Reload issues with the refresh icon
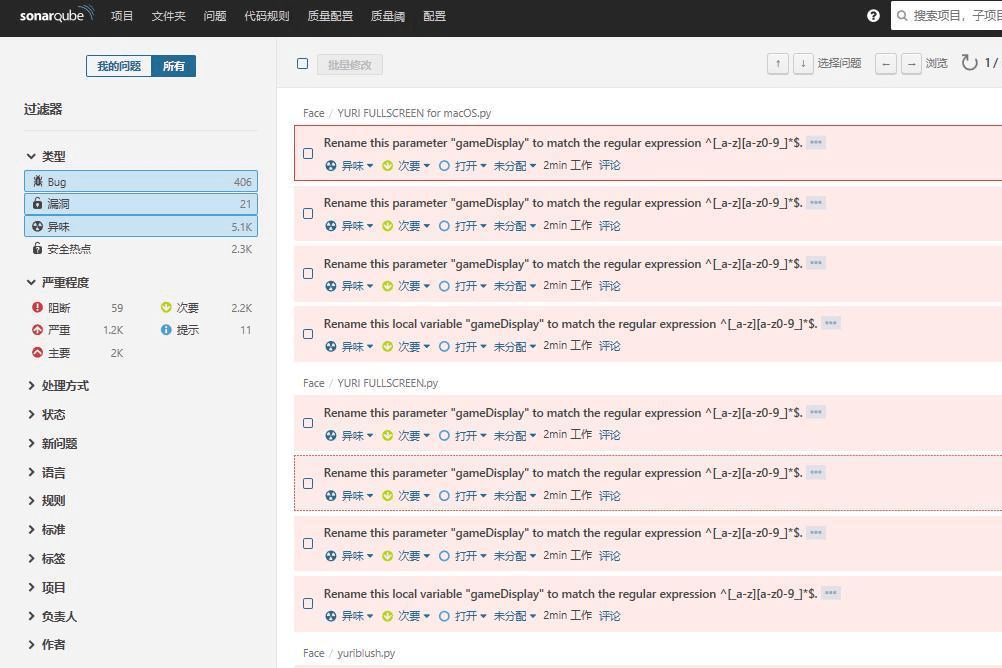 [969, 63]
